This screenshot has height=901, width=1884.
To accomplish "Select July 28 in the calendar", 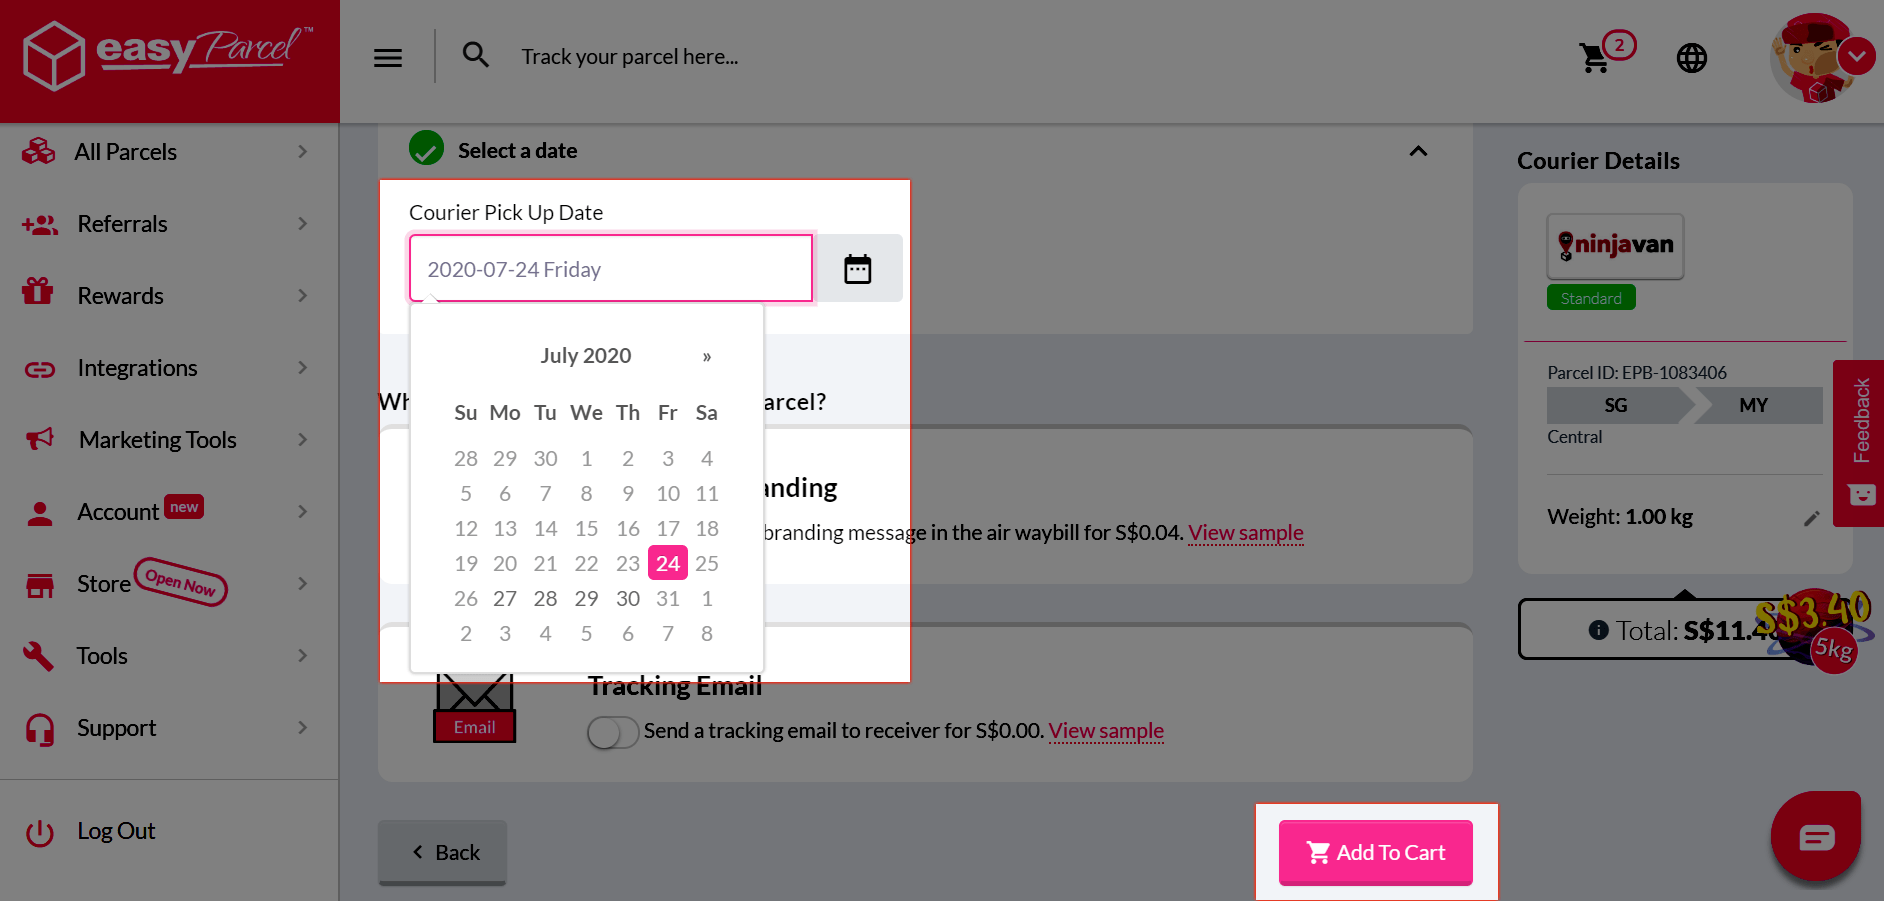I will tap(545, 599).
